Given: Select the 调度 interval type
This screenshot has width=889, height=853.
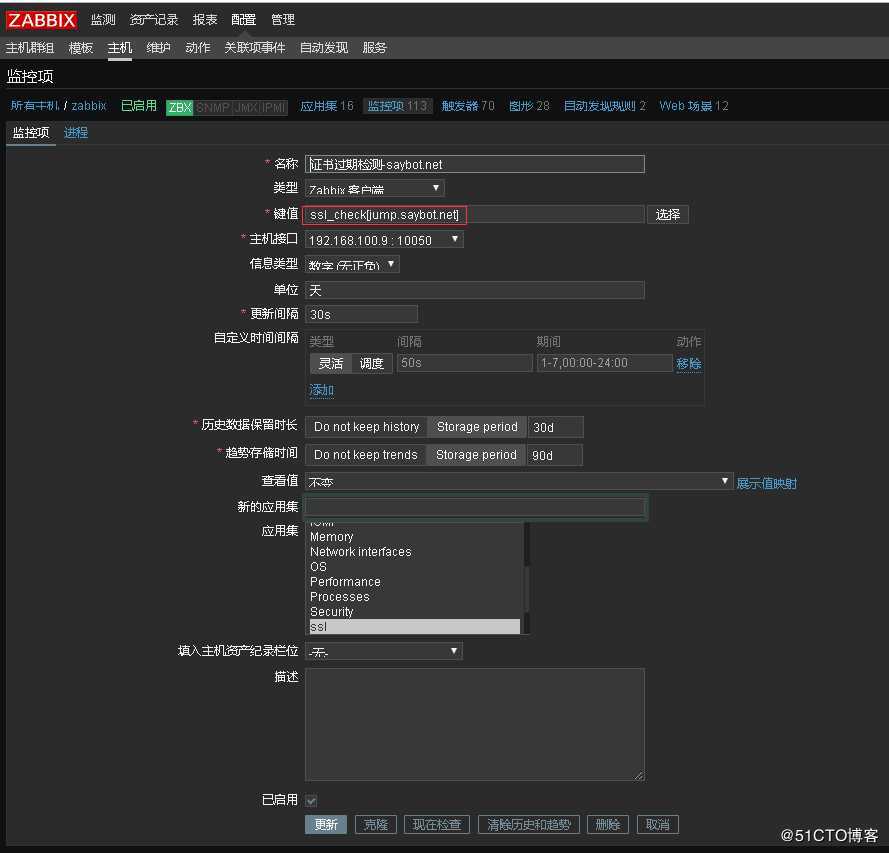Looking at the screenshot, I should point(372,363).
